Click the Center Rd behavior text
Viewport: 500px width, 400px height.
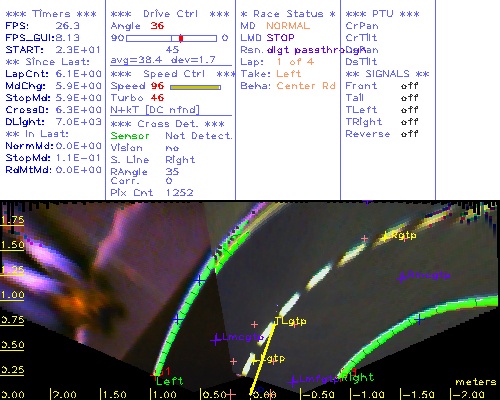[x=306, y=86]
